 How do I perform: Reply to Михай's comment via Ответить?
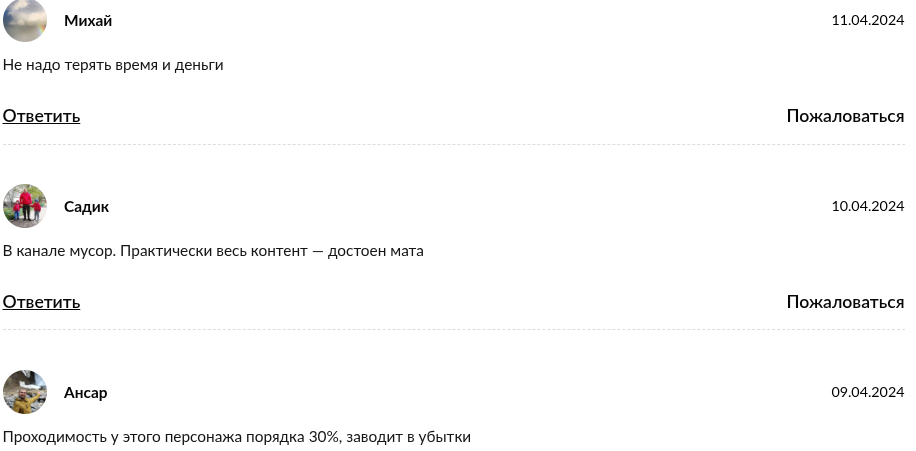(x=41, y=116)
